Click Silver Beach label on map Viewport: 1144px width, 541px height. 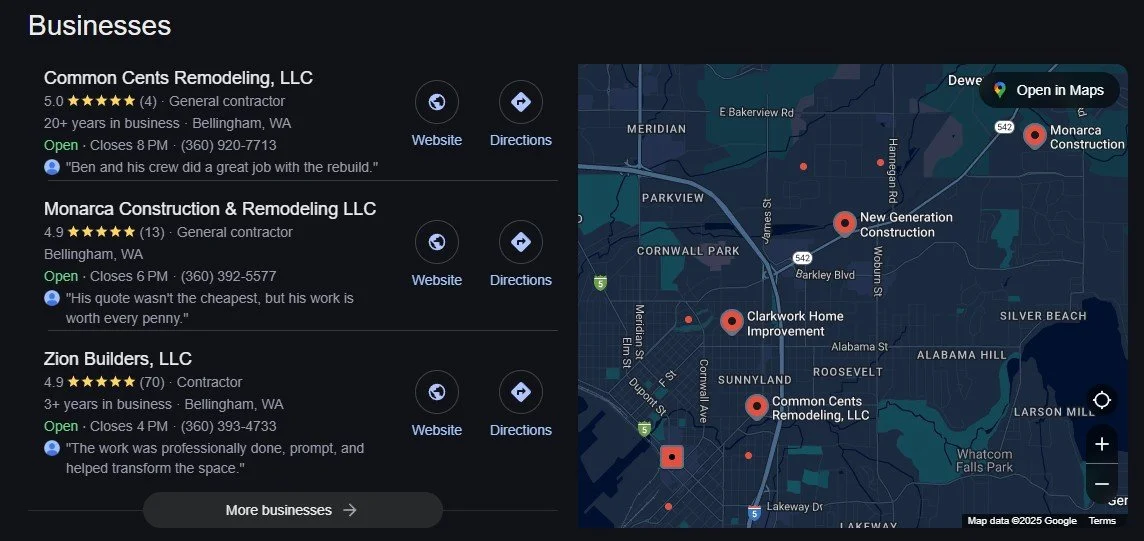click(1043, 316)
